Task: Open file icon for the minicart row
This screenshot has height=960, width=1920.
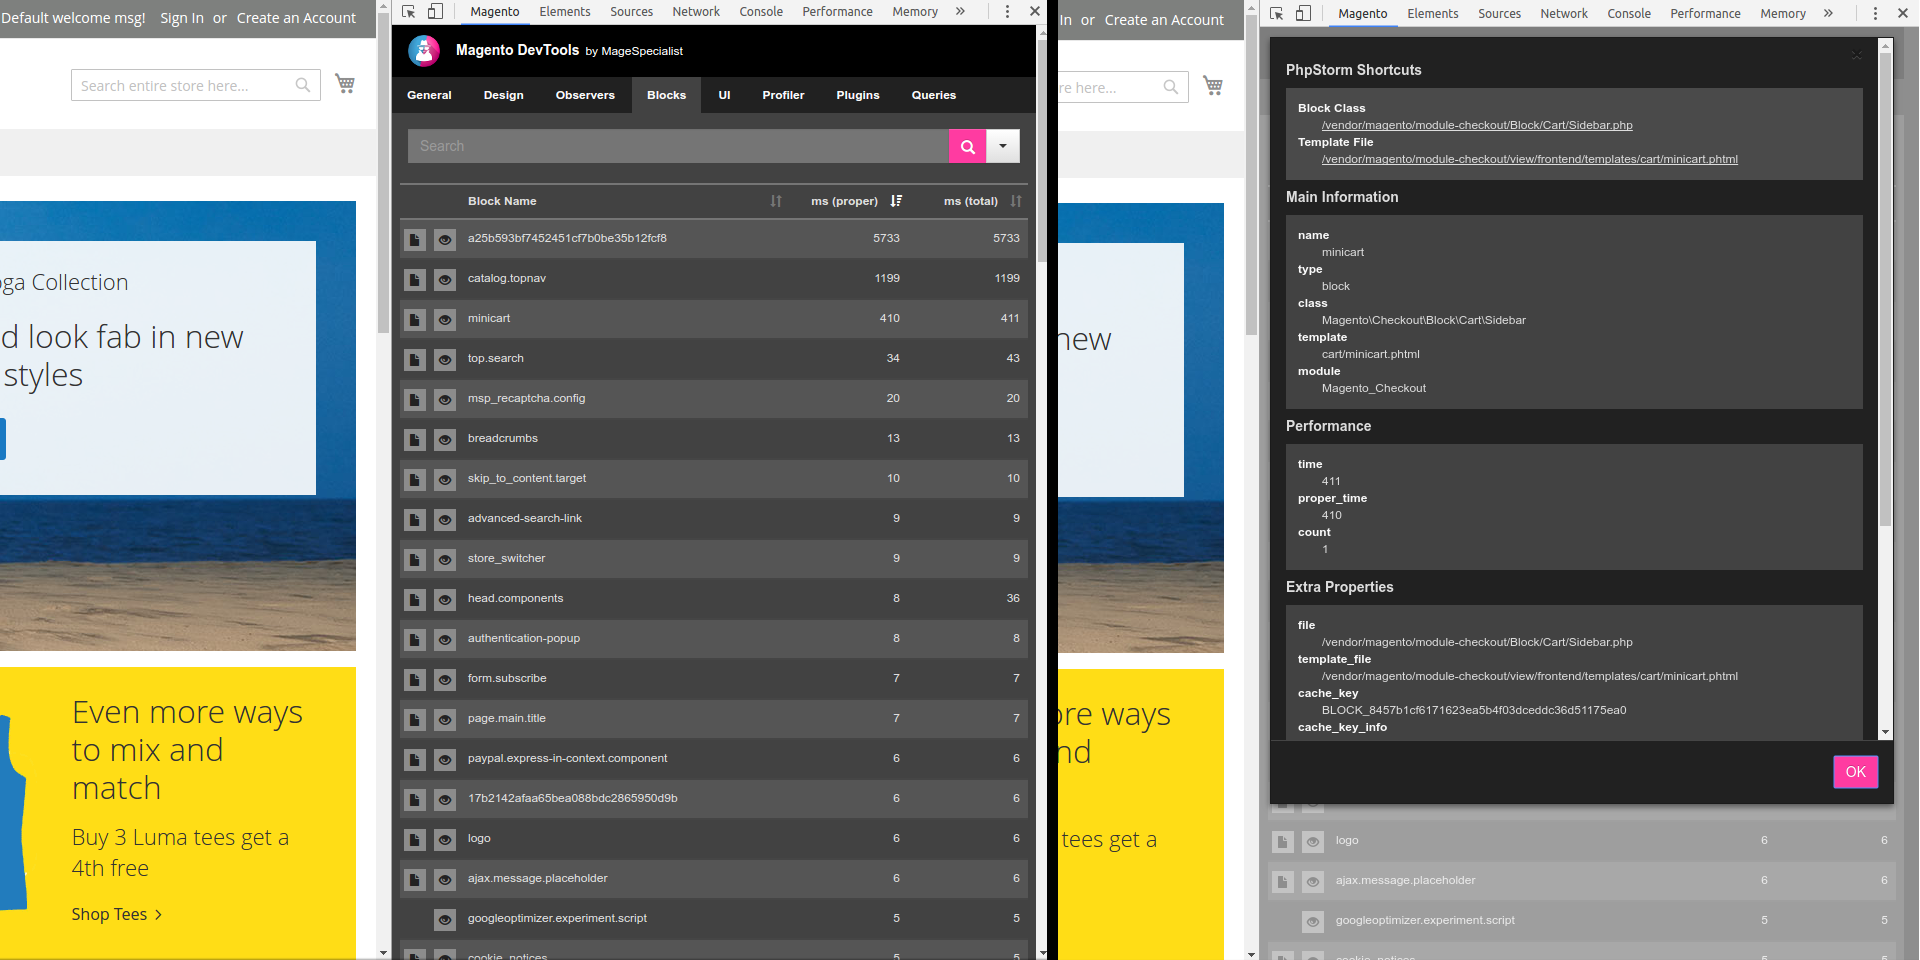Action: click(x=415, y=319)
